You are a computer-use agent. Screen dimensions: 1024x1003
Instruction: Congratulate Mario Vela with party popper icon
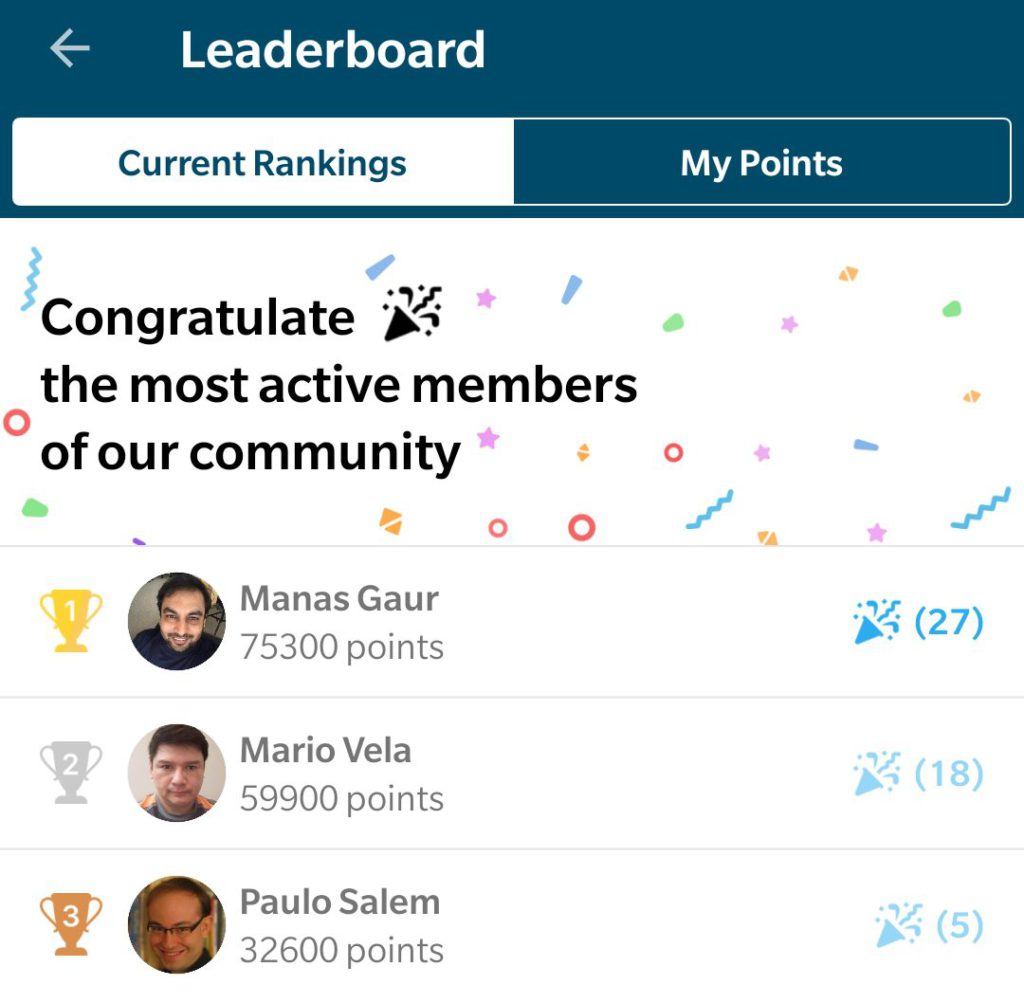click(x=877, y=773)
